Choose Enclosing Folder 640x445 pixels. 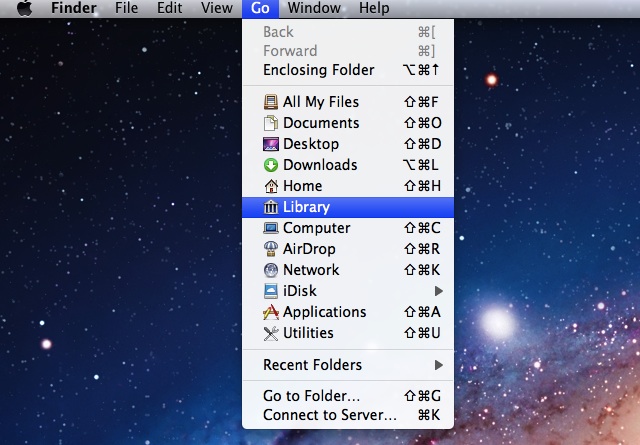pos(348,70)
